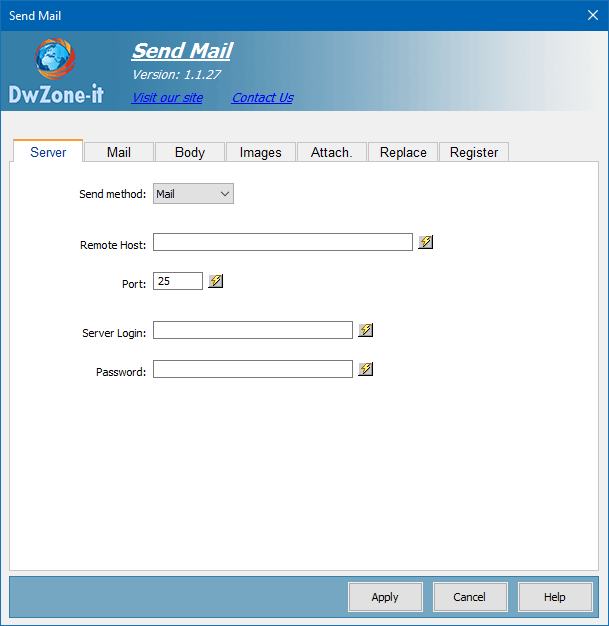Switch to the Mail tab
Image resolution: width=609 pixels, height=626 pixels.
pyautogui.click(x=119, y=152)
